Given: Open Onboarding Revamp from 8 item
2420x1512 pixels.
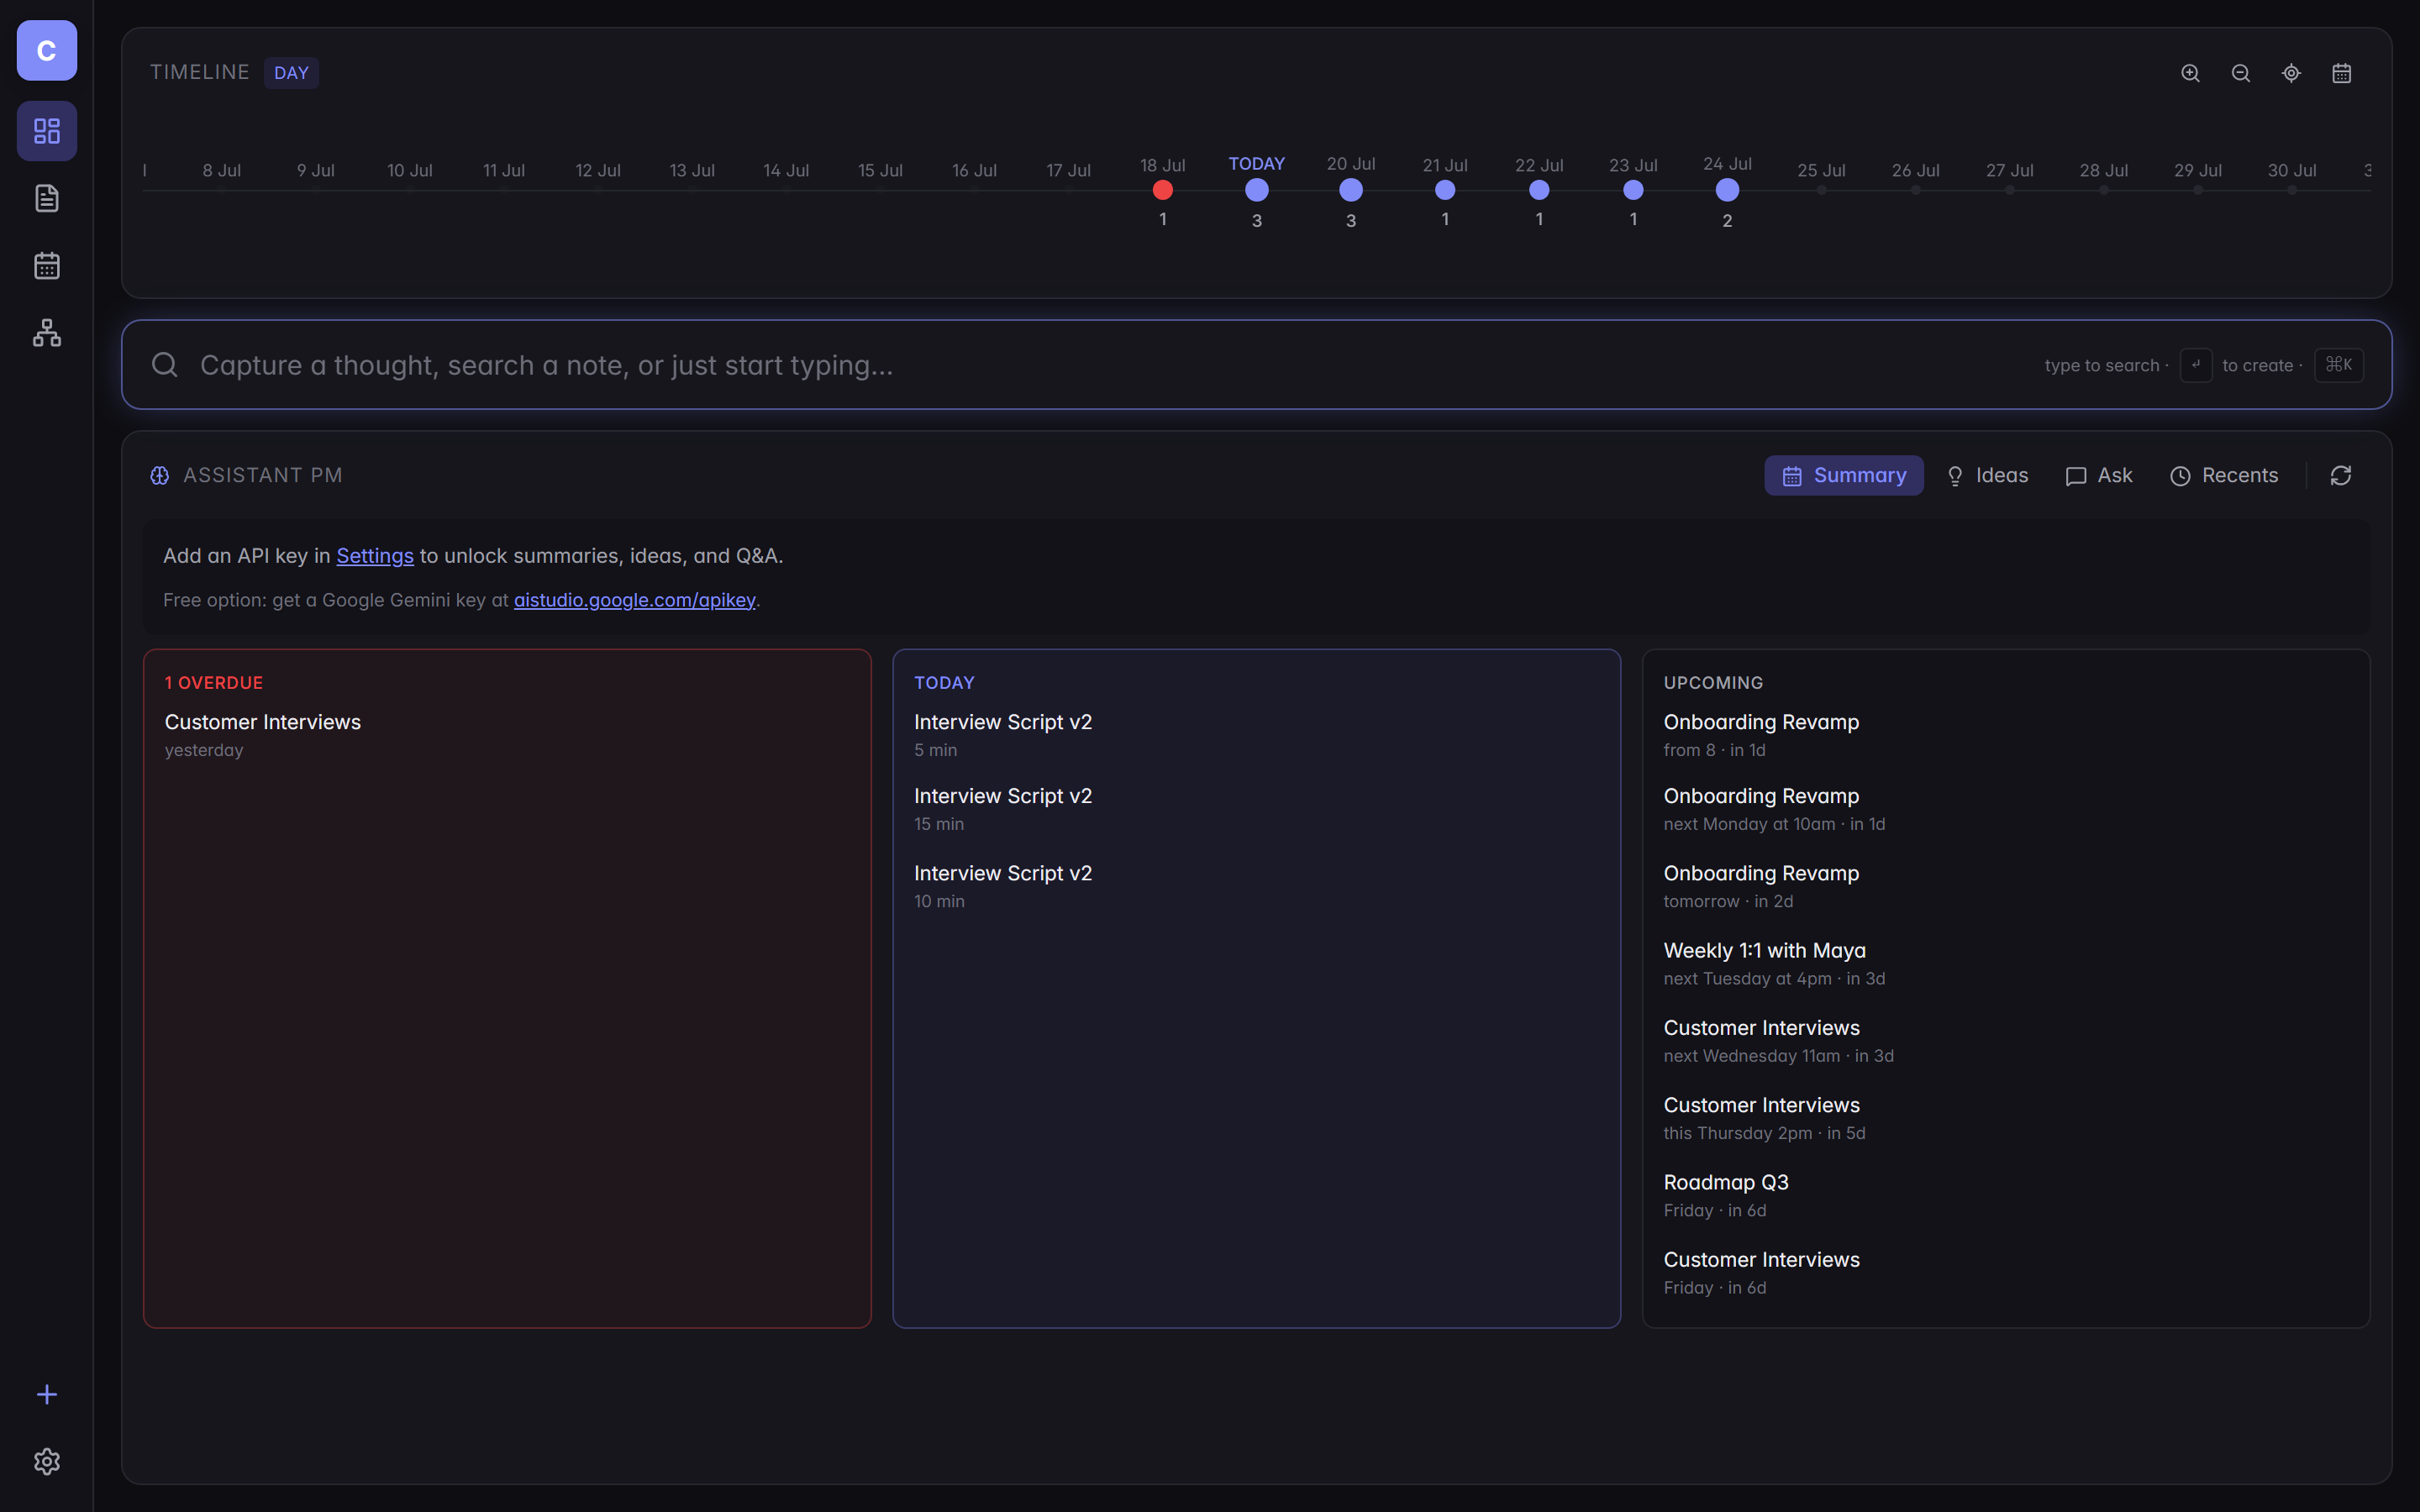Looking at the screenshot, I should click(2006, 735).
